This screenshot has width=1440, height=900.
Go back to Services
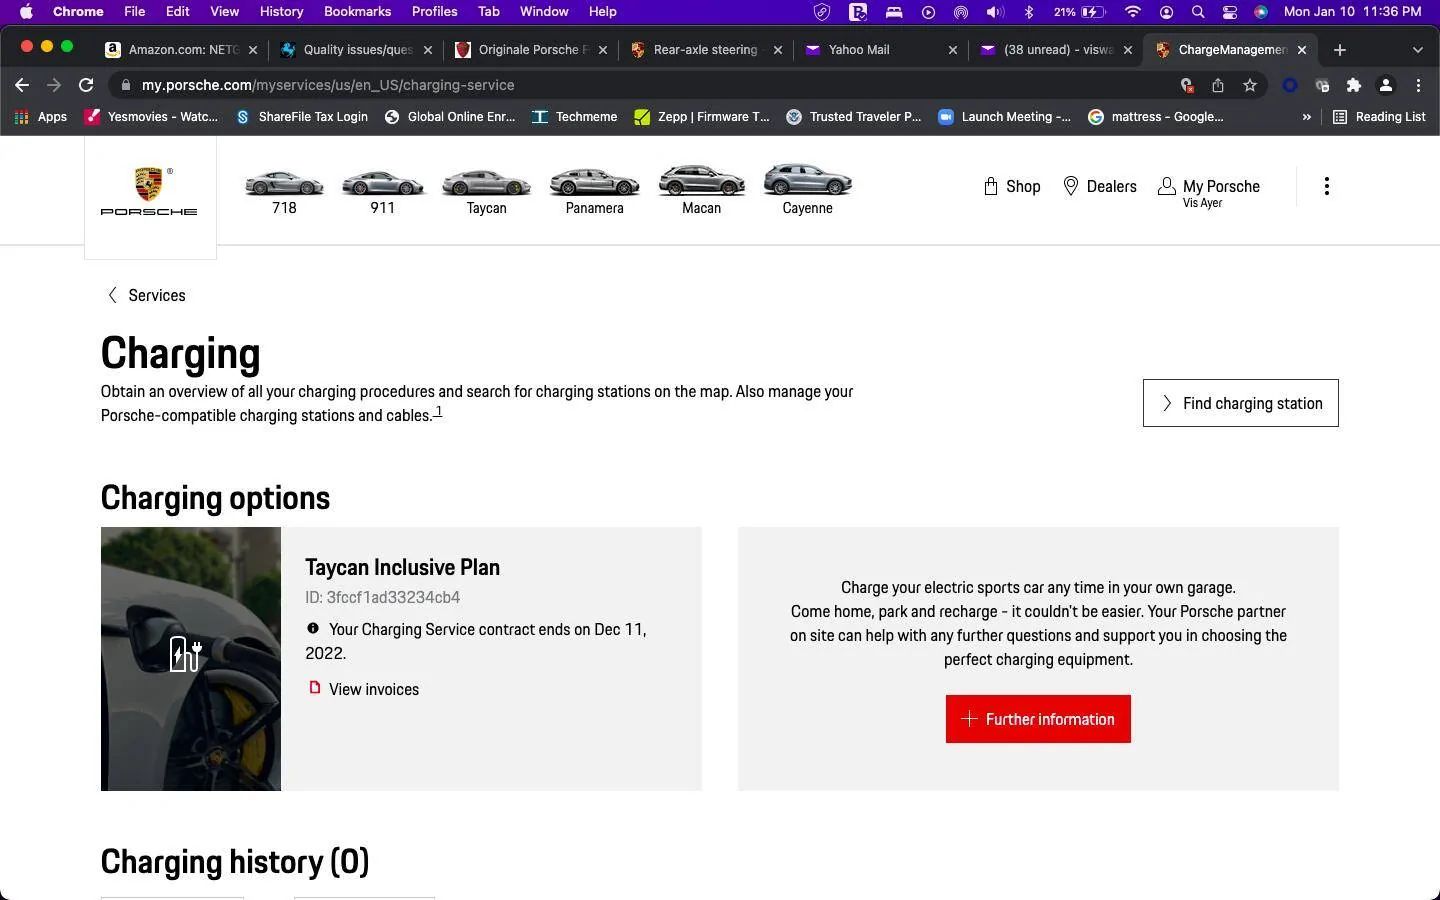146,295
